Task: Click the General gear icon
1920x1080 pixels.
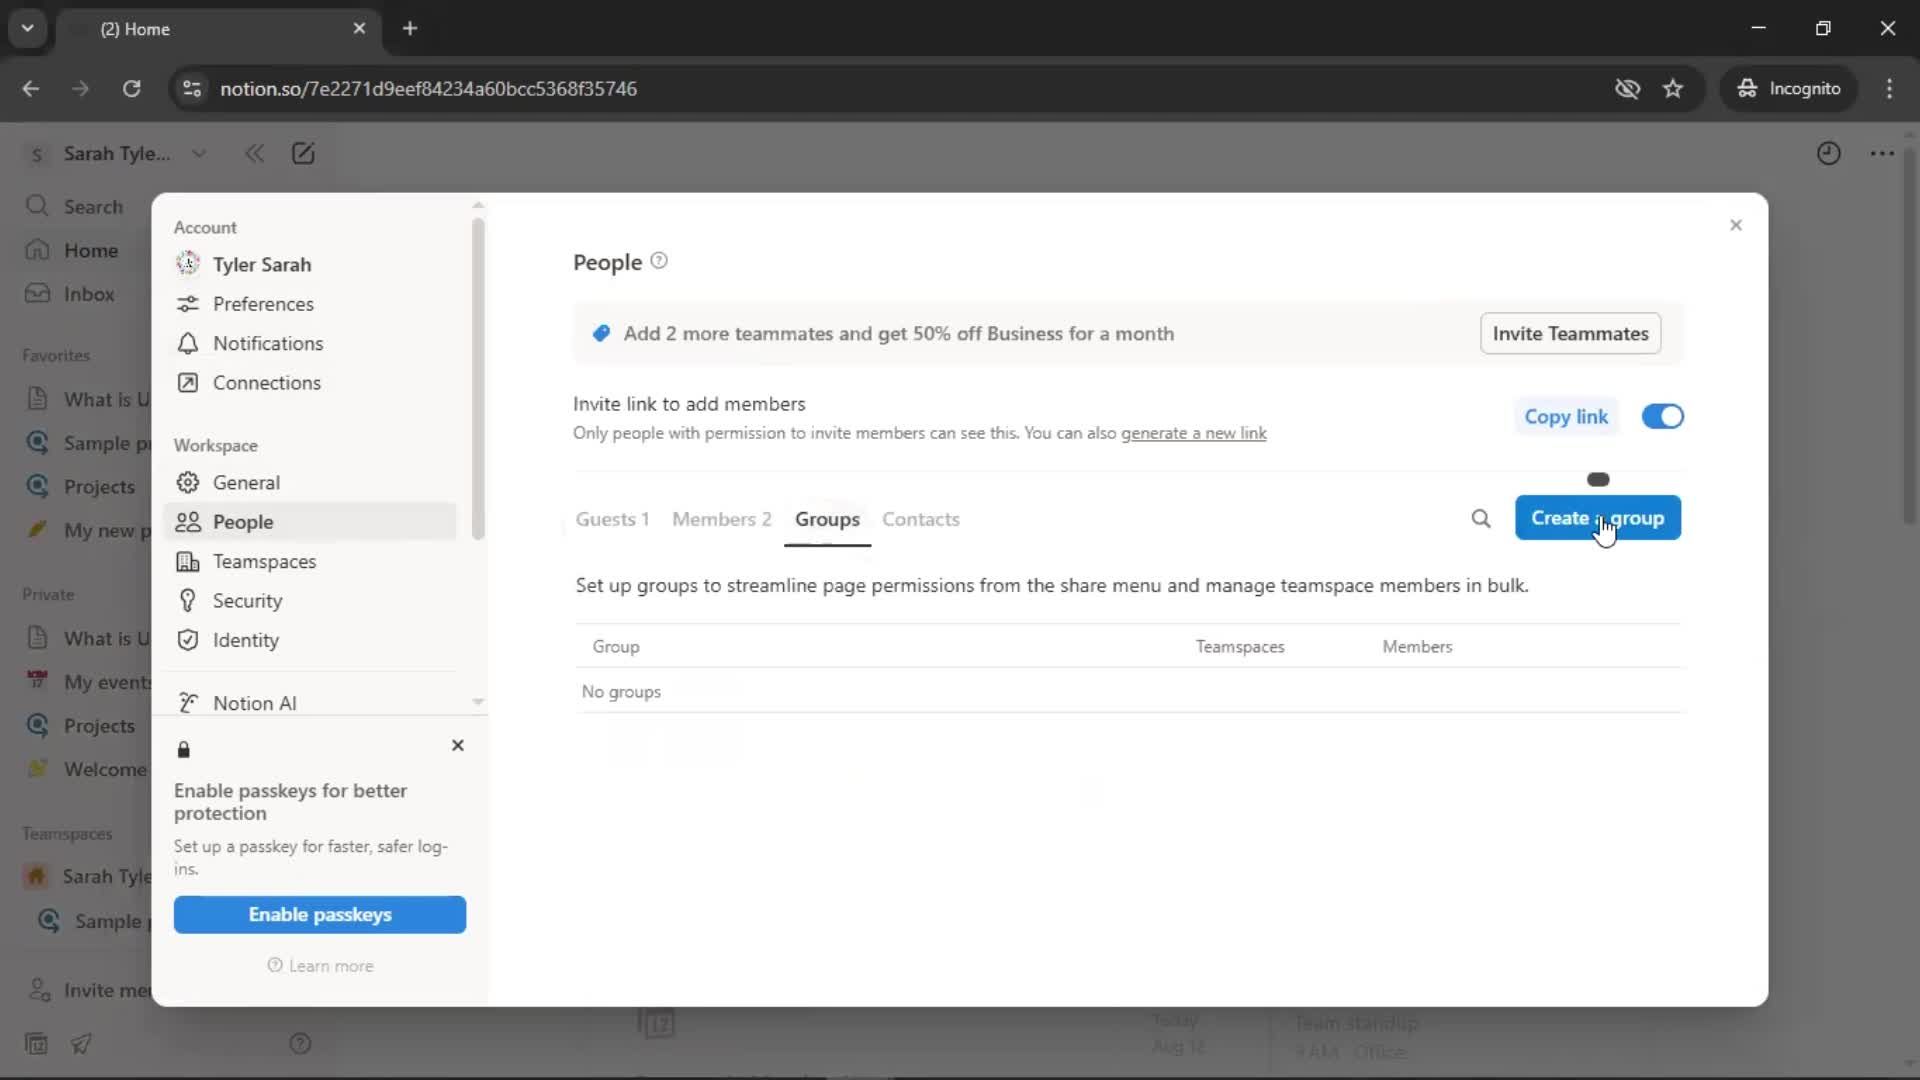Action: 187,482
